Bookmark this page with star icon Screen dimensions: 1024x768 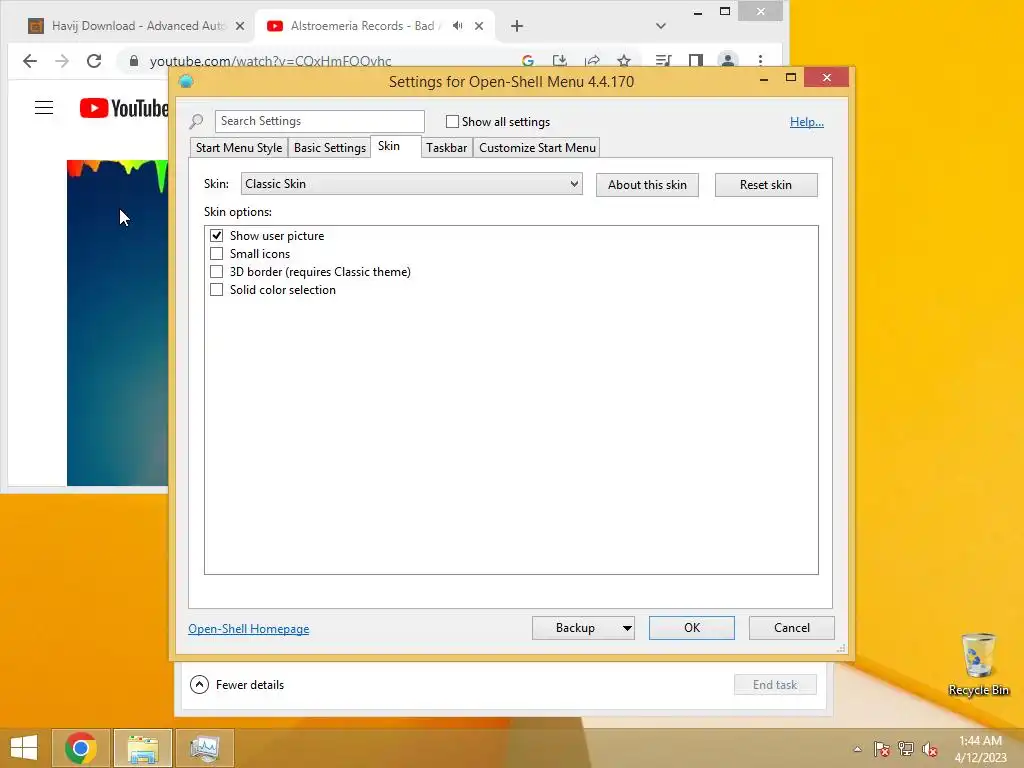[x=624, y=61]
